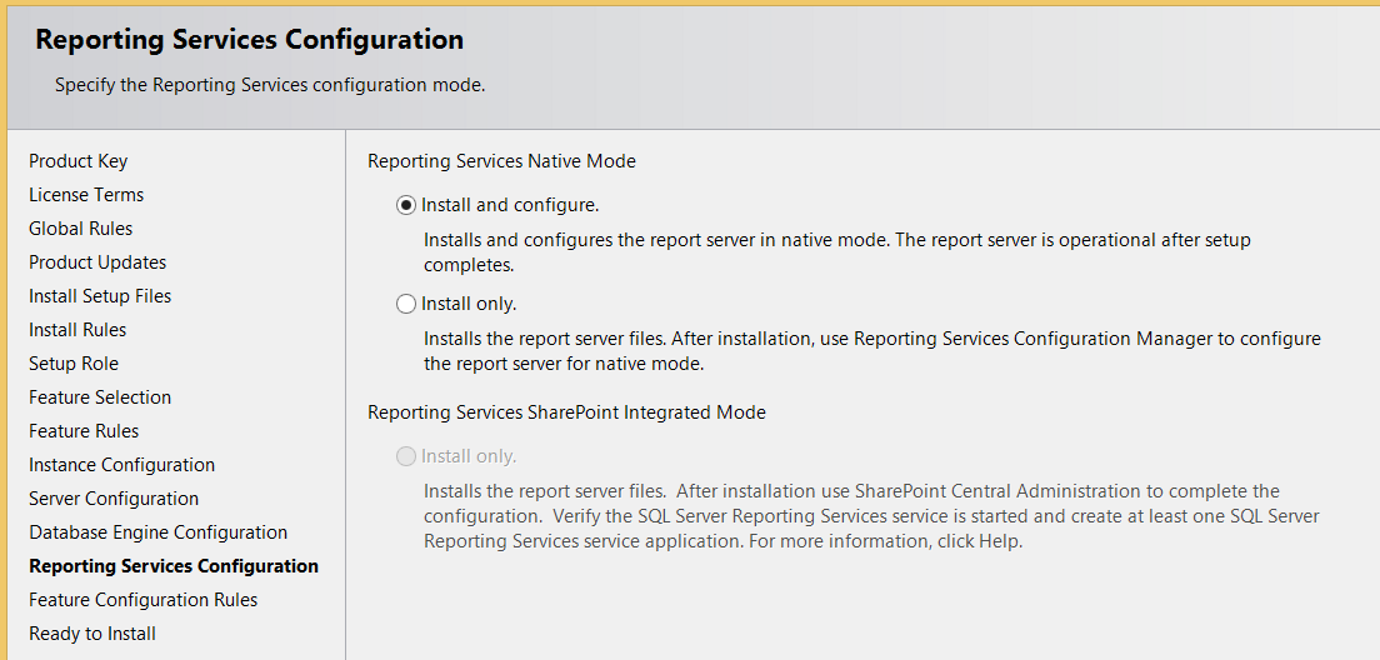Click the "Specify the Reporting Services configuration mode" subtitle
The width and height of the screenshot is (1380, 660).
[x=270, y=85]
